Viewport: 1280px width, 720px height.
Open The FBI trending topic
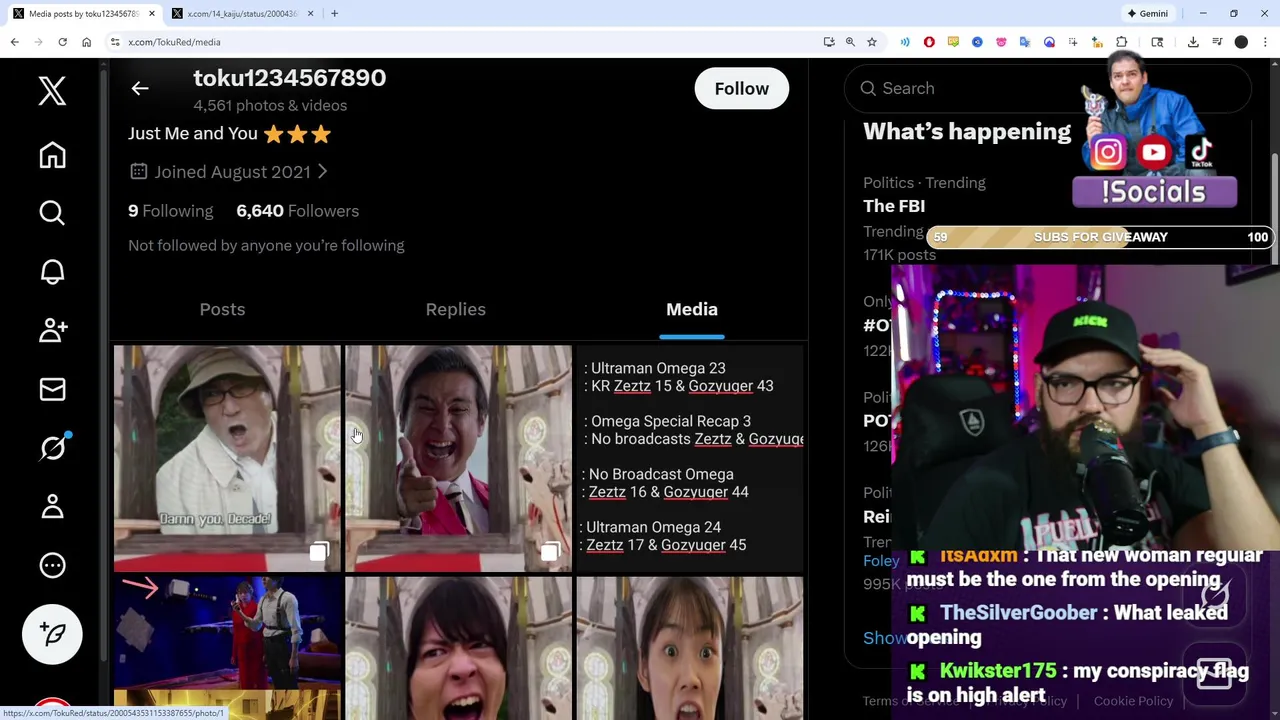pos(894,206)
